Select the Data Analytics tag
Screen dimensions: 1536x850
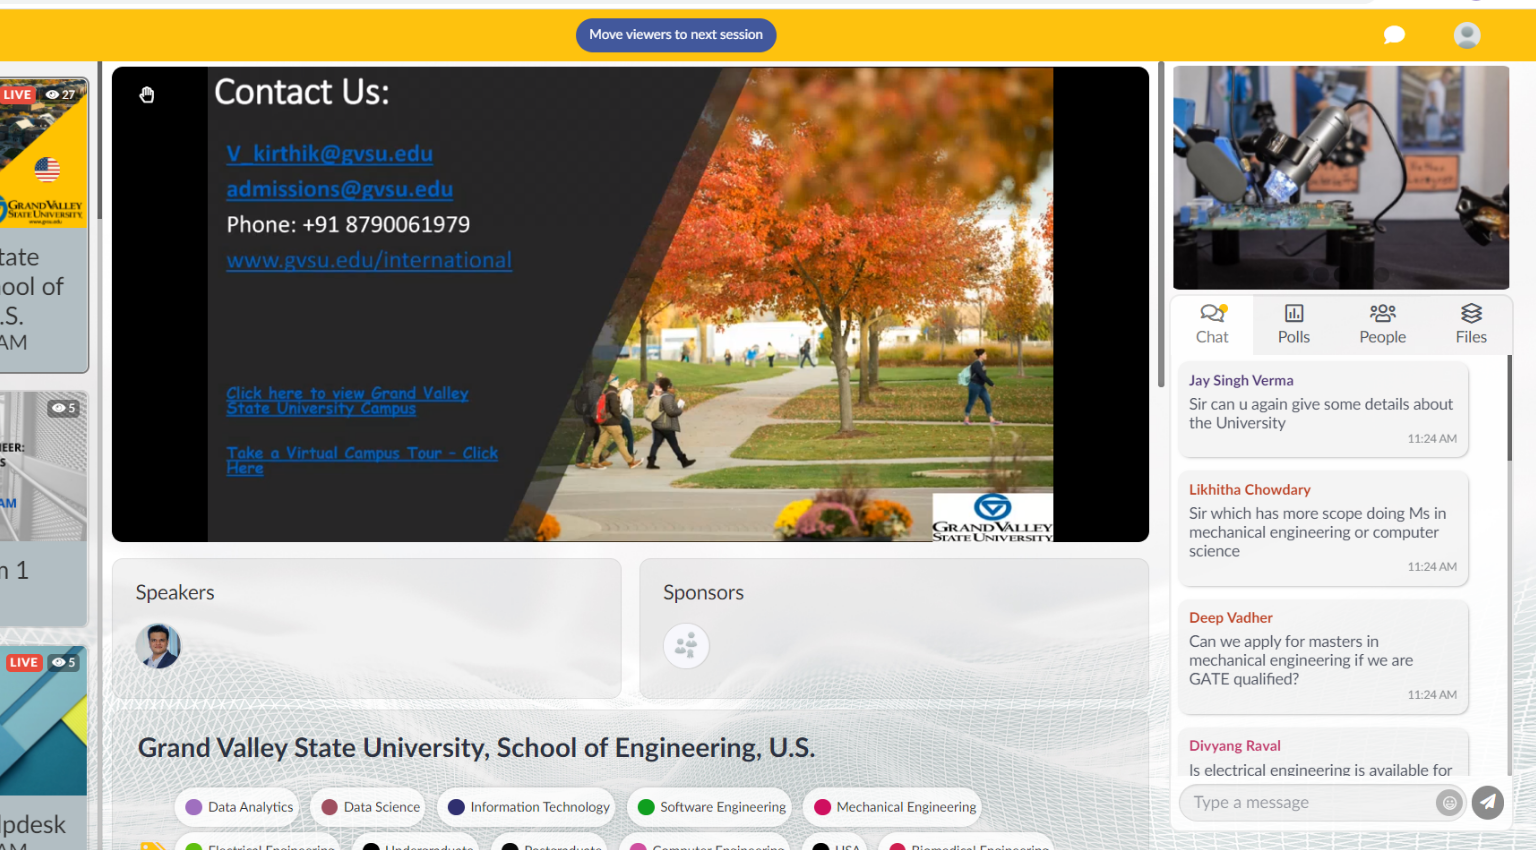(240, 807)
